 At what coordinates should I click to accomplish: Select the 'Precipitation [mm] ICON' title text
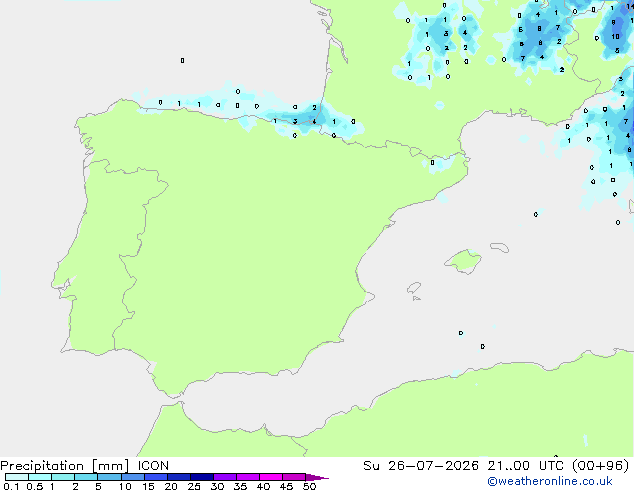[85, 466]
